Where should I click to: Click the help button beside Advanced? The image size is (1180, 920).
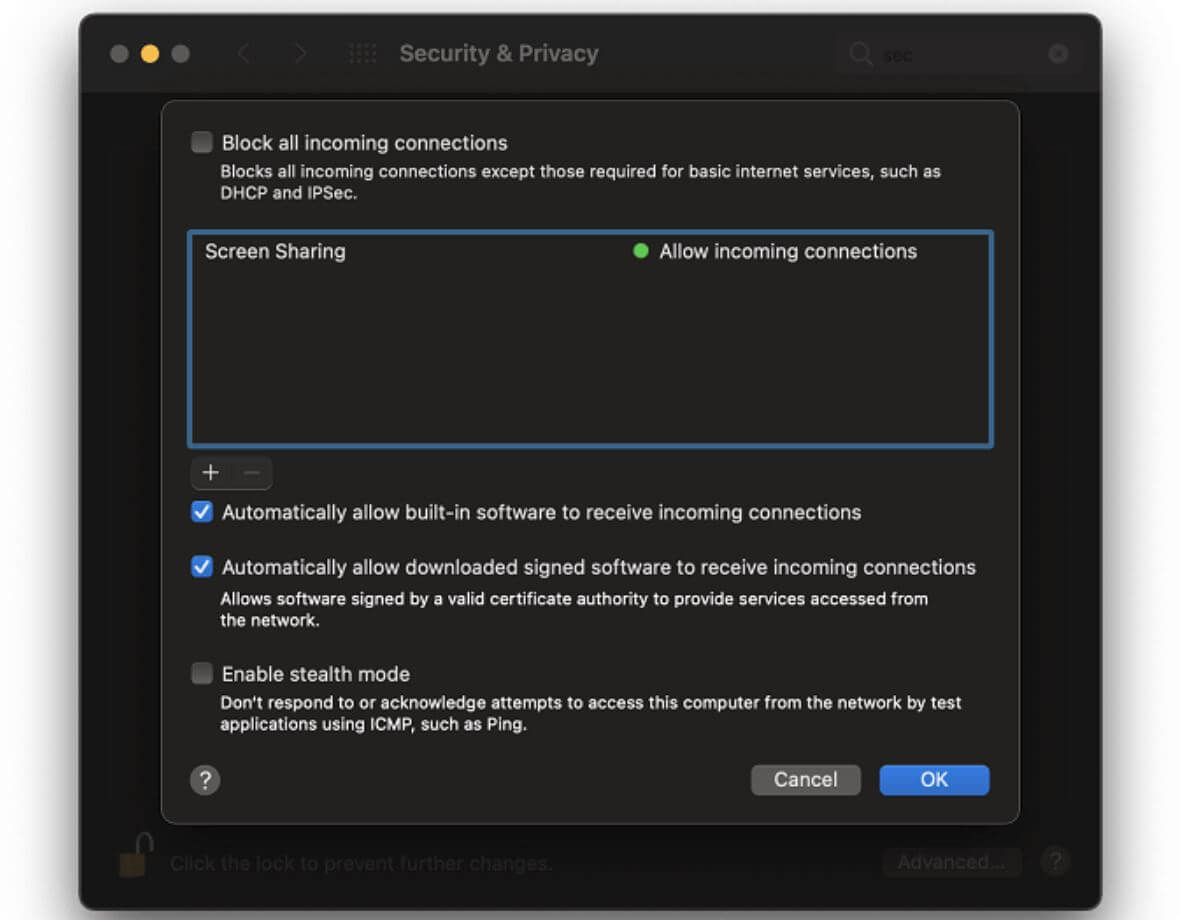[1055, 861]
